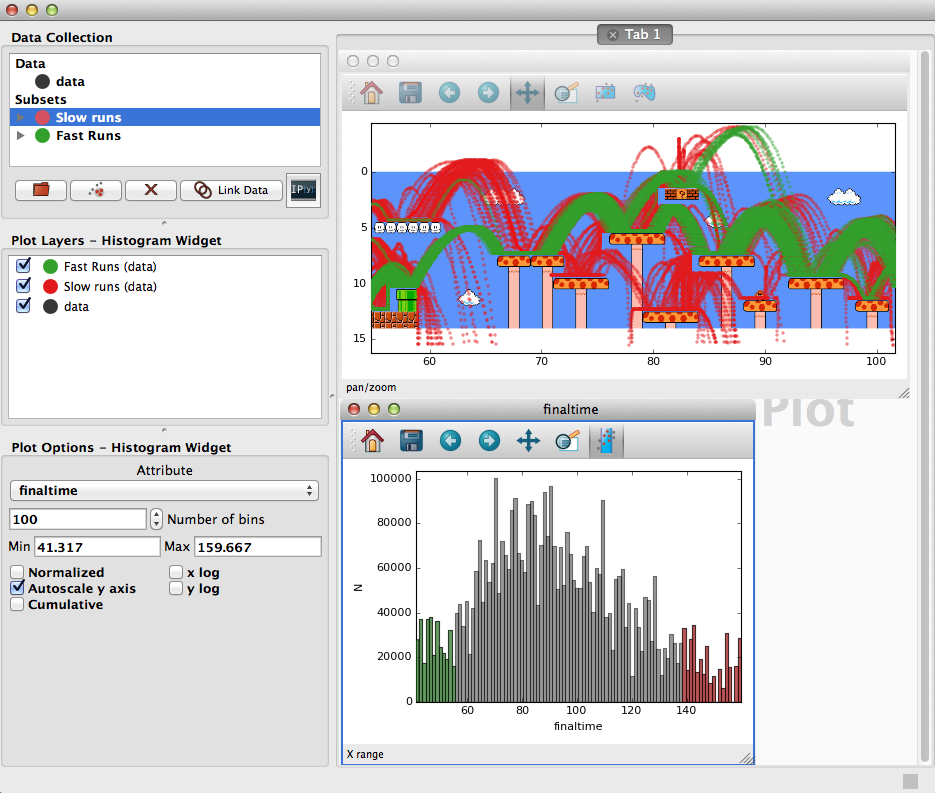Expand the Slow runs subset disclosure triangle
The image size is (935, 793).
pyautogui.click(x=21, y=117)
